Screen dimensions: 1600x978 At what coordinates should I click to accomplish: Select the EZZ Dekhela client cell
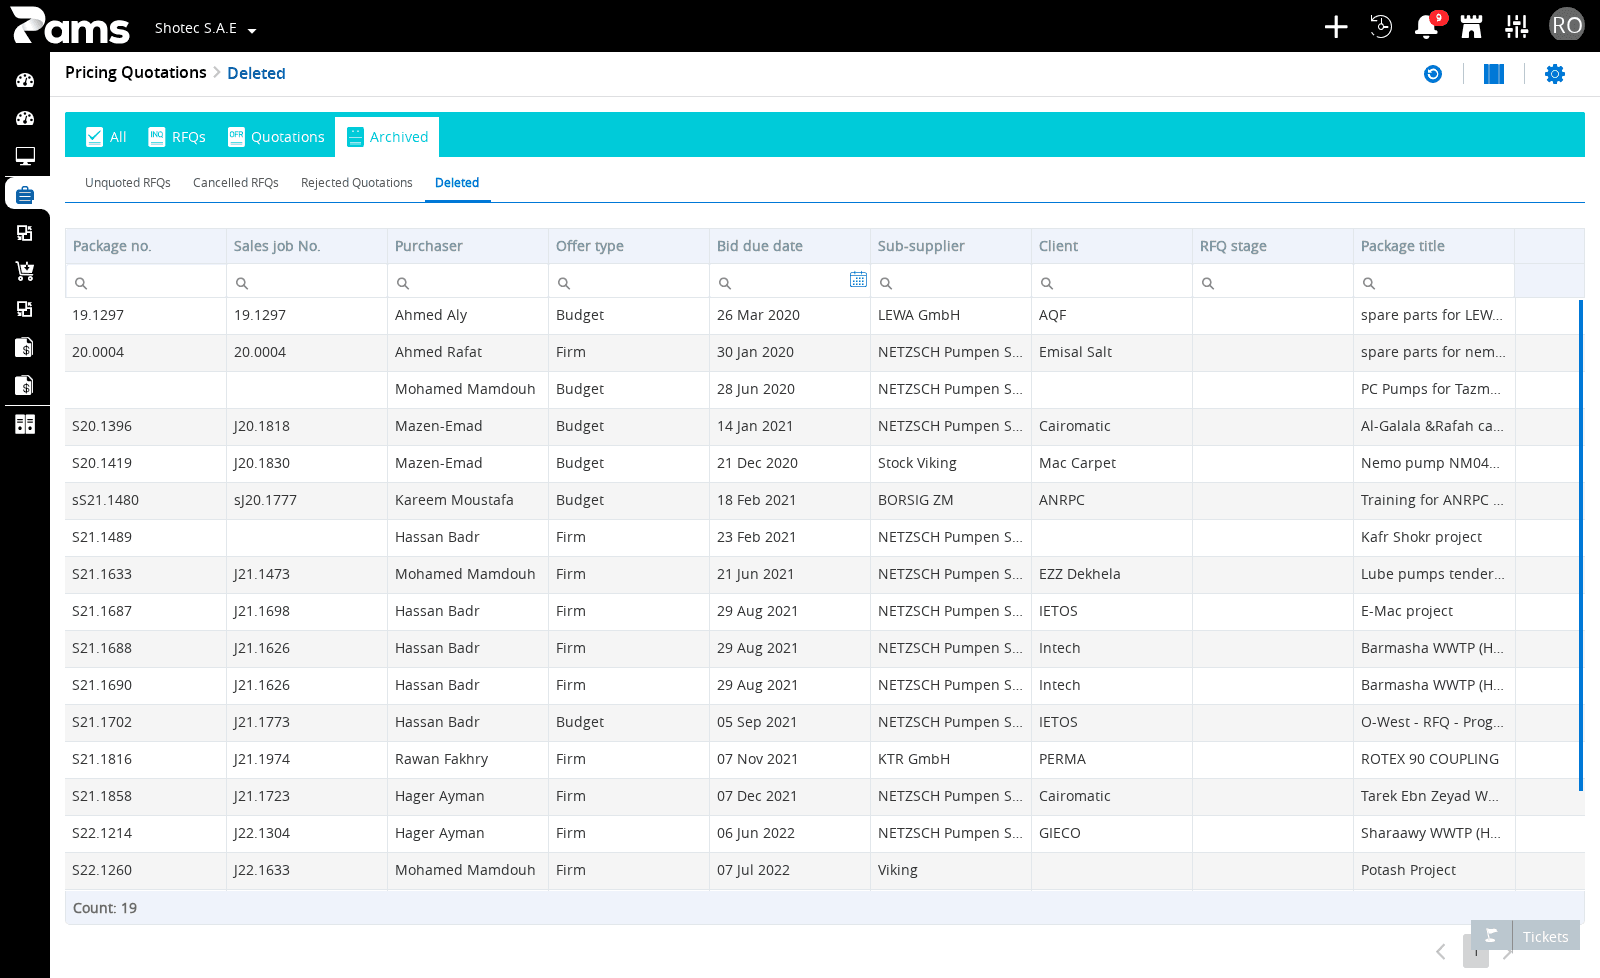(x=1112, y=574)
